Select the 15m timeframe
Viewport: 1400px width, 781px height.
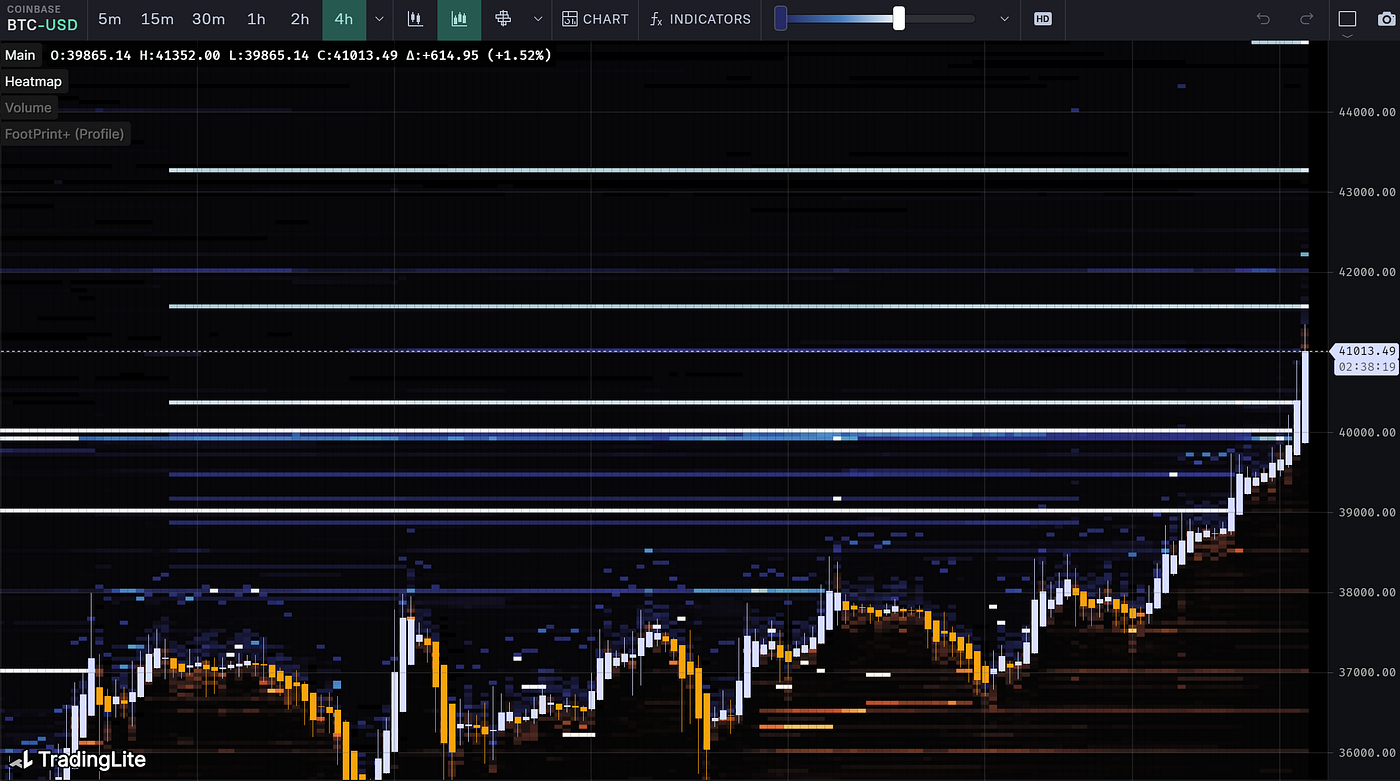pos(157,19)
